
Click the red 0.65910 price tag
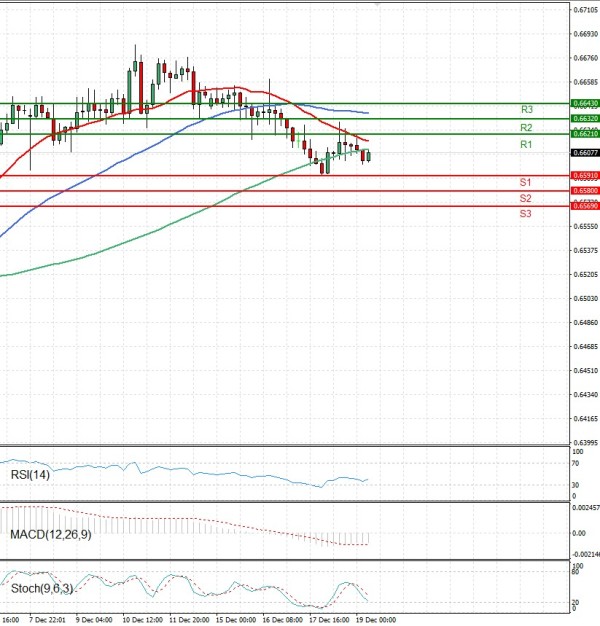pyautogui.click(x=585, y=175)
